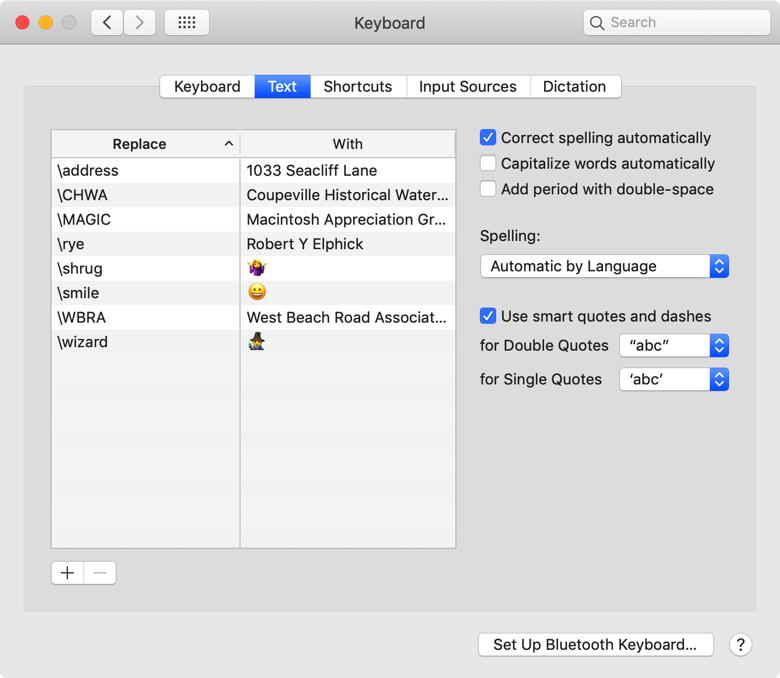Switch to the Shortcuts tab
The width and height of the screenshot is (780, 678).
pyautogui.click(x=357, y=86)
